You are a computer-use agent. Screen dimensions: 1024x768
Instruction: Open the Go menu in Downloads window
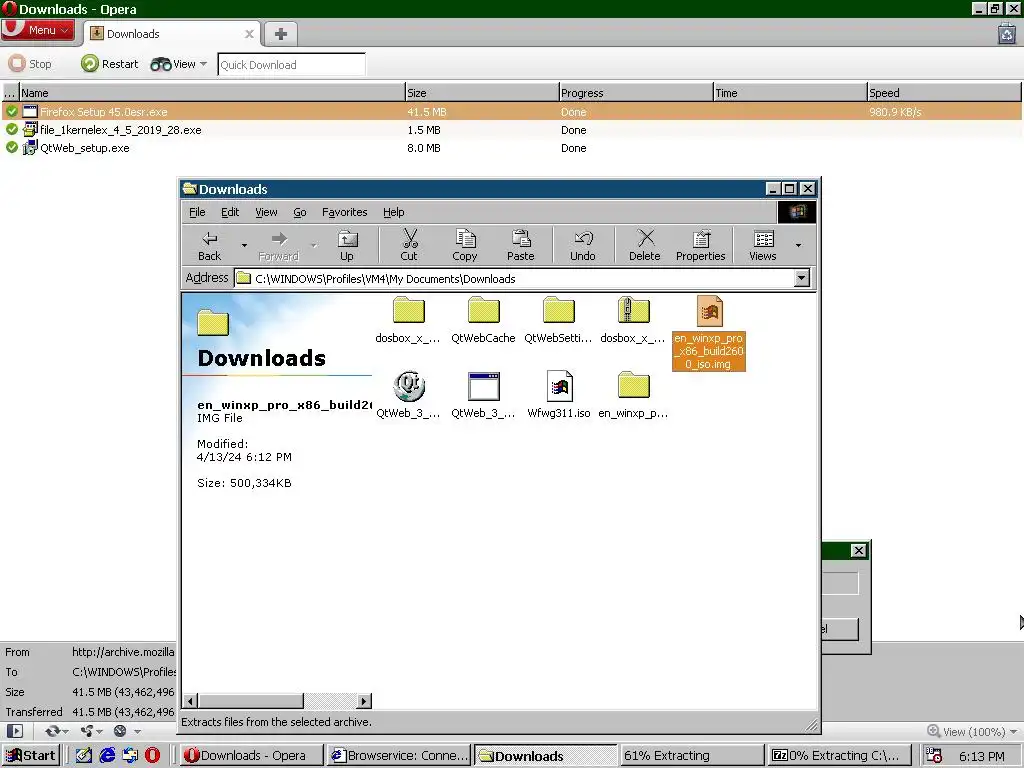[300, 212]
